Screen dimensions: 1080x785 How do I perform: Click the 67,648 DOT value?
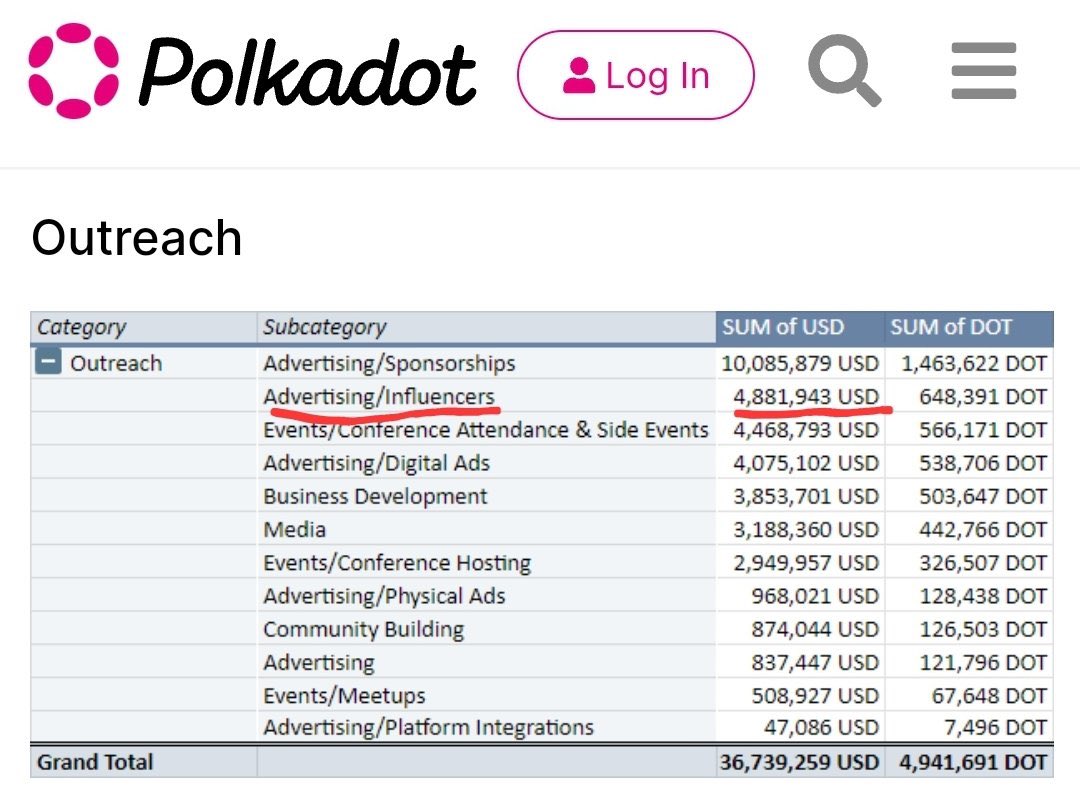(x=989, y=695)
